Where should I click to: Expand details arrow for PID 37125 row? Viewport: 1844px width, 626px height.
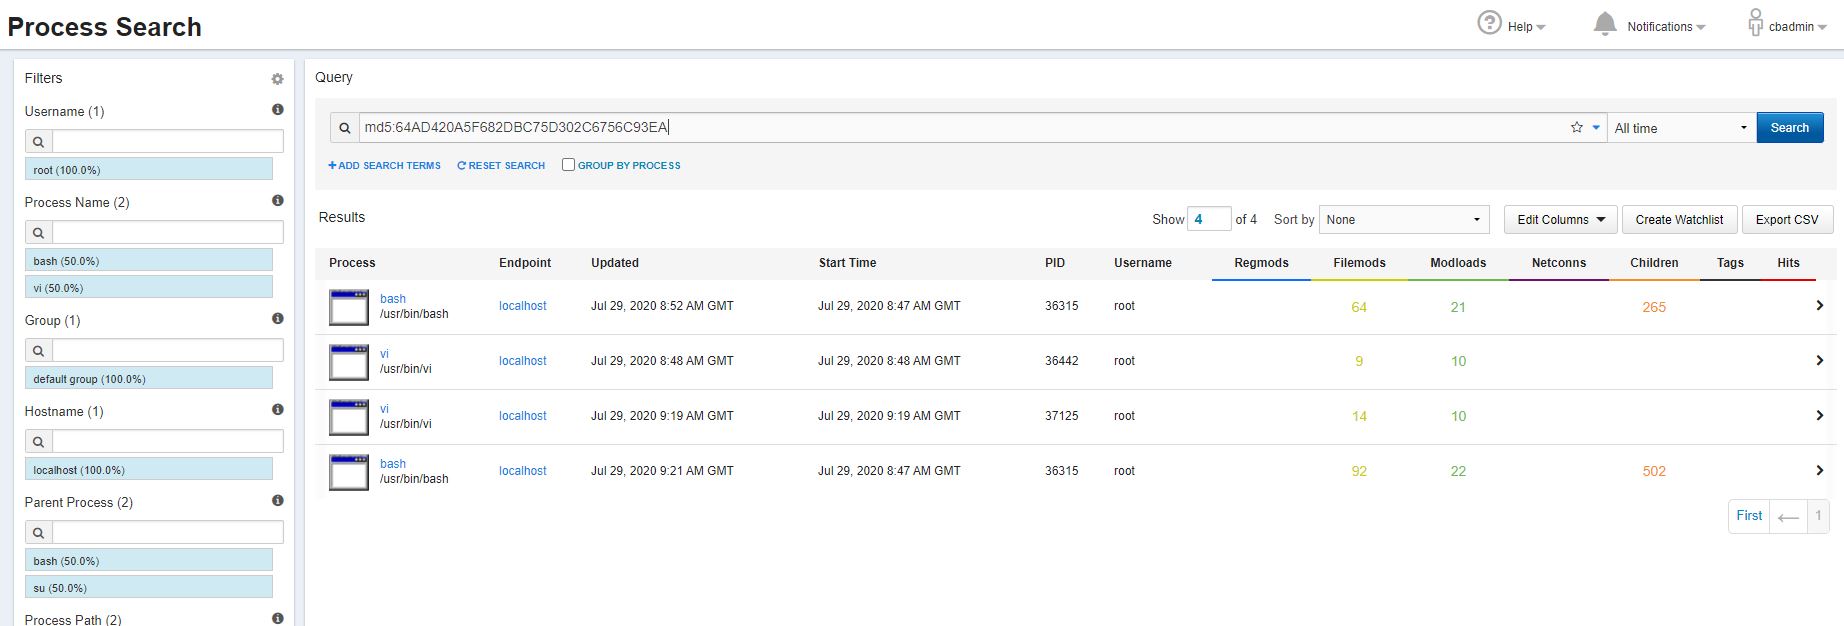[1819, 416]
